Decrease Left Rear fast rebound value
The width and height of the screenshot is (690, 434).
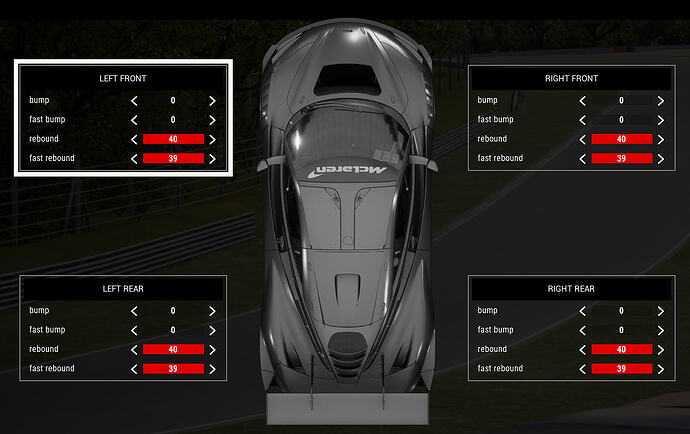134,369
